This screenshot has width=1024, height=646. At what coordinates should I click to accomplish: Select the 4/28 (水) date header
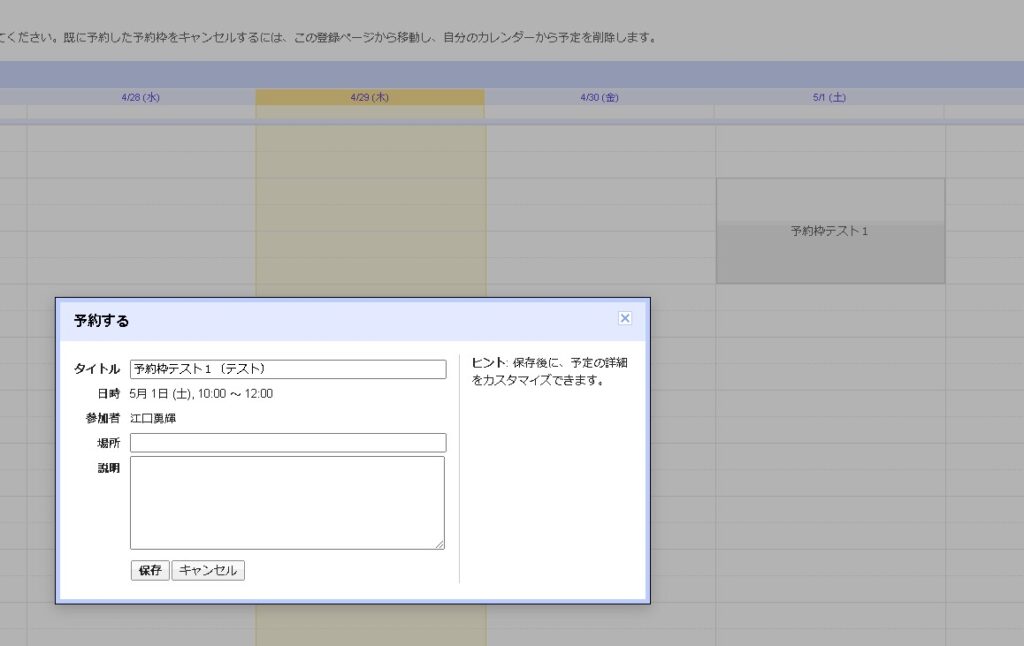(x=141, y=97)
